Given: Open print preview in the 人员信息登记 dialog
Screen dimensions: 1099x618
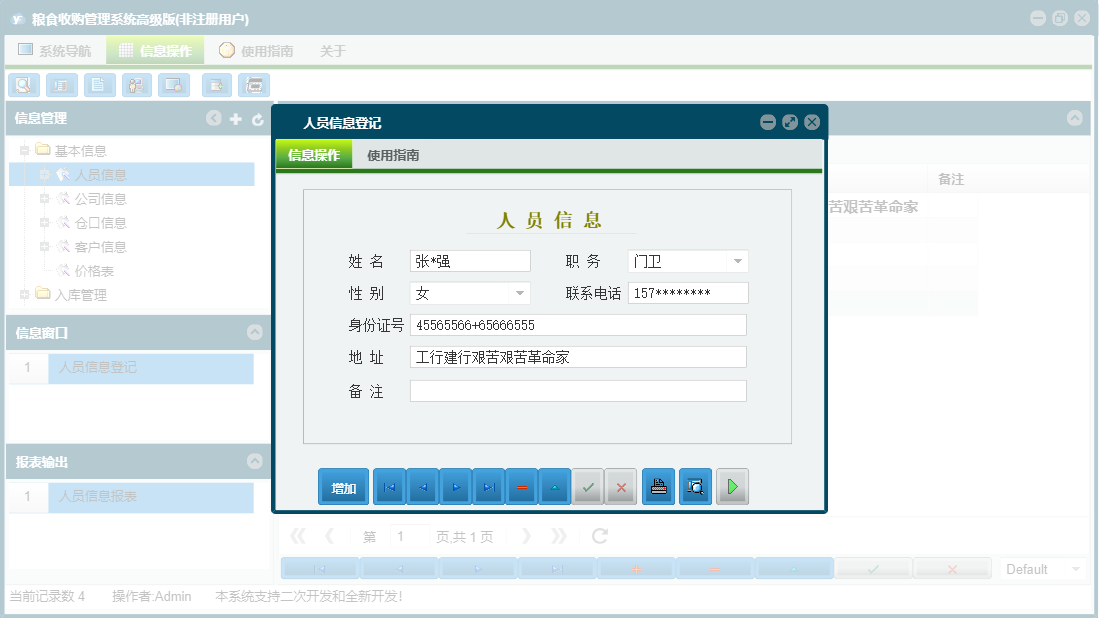Looking at the screenshot, I should click(x=695, y=487).
